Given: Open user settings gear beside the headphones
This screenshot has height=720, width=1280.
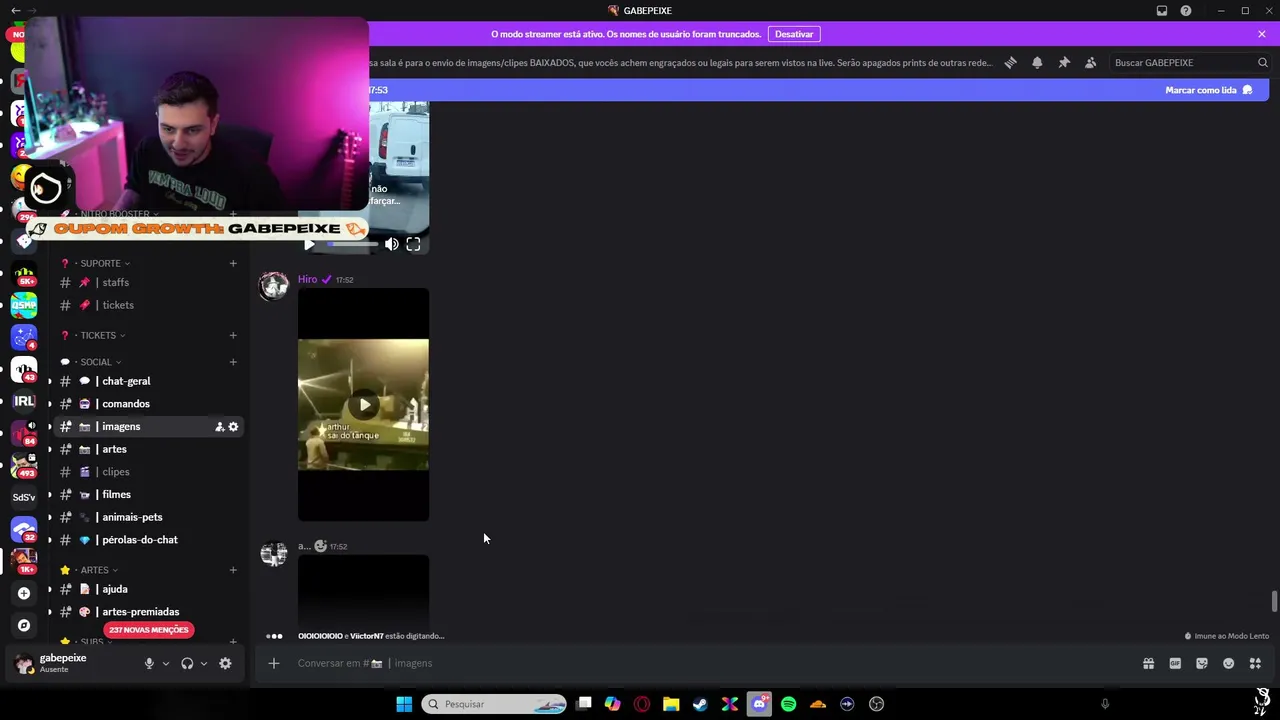Looking at the screenshot, I should [225, 663].
